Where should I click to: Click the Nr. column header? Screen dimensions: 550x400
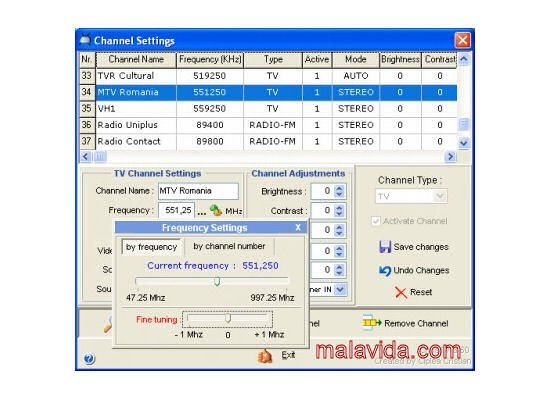[87, 59]
